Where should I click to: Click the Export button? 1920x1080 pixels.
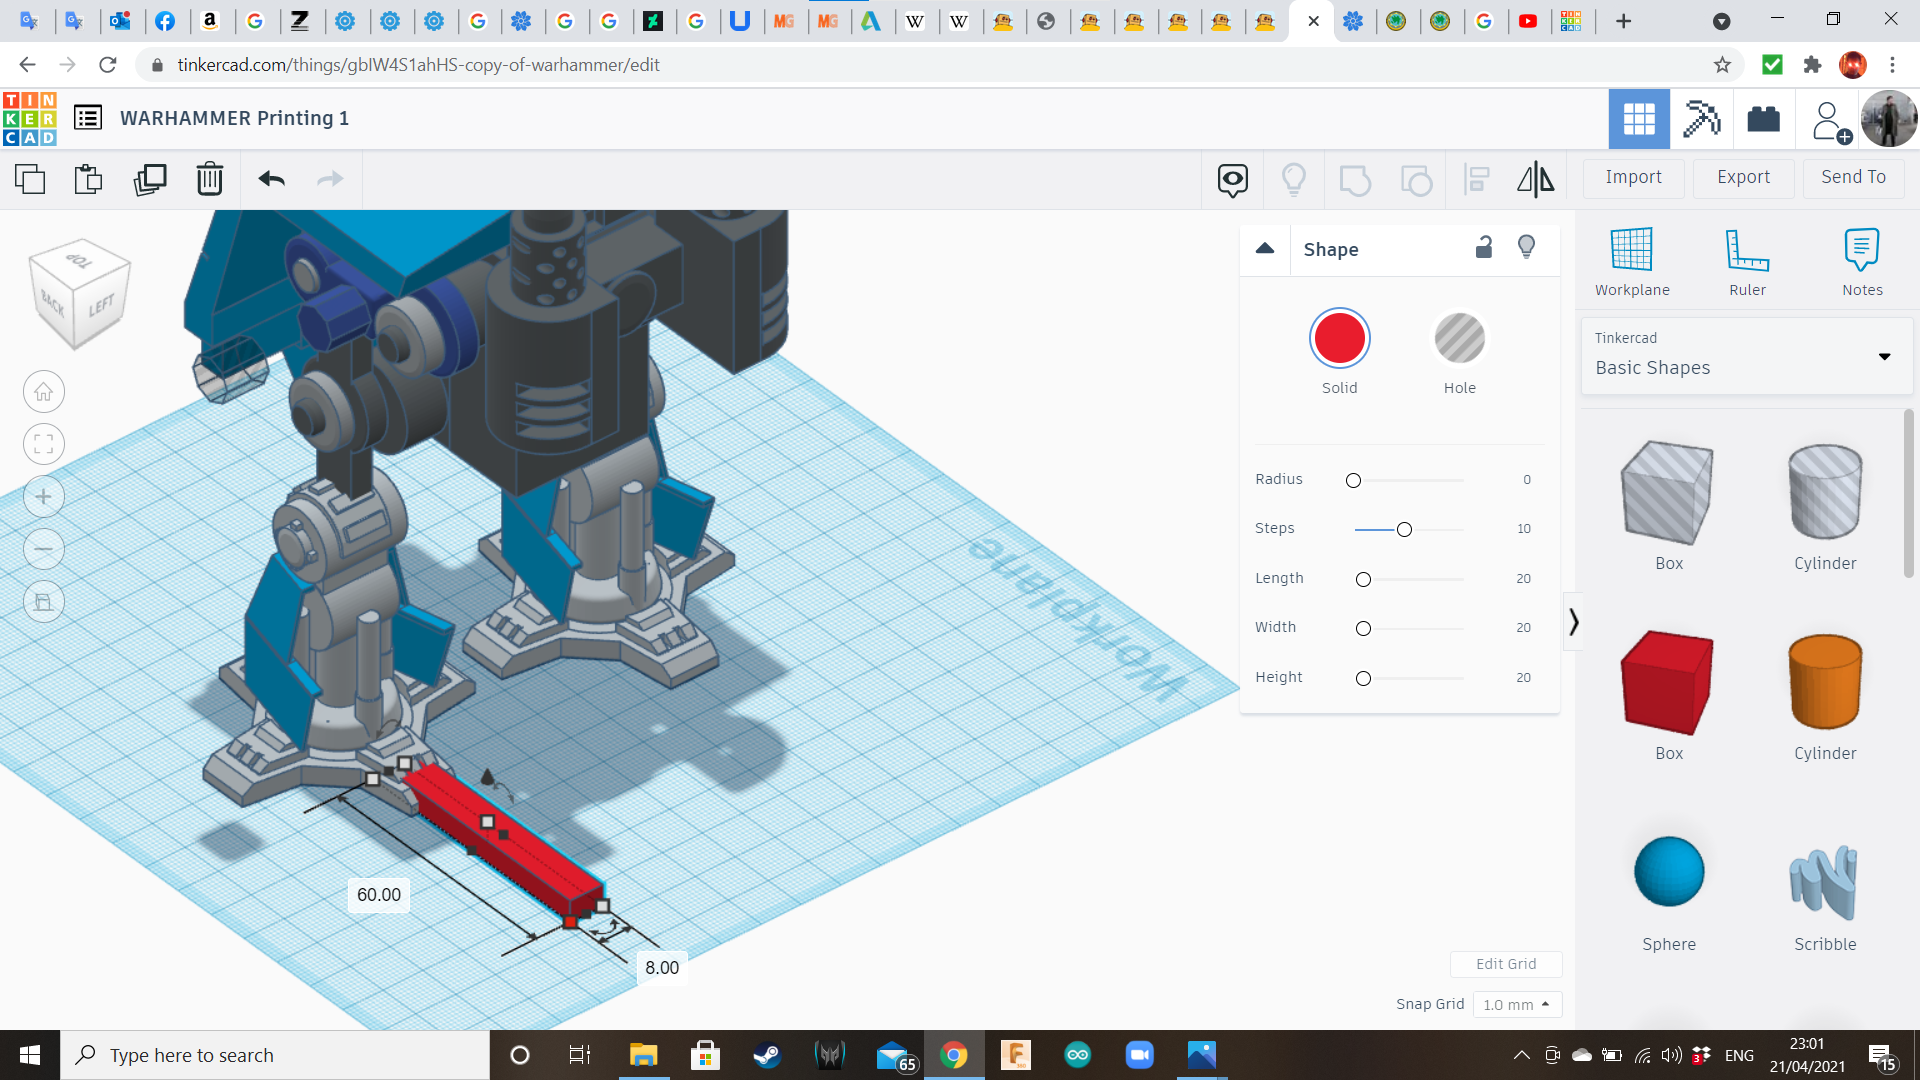[x=1743, y=177]
